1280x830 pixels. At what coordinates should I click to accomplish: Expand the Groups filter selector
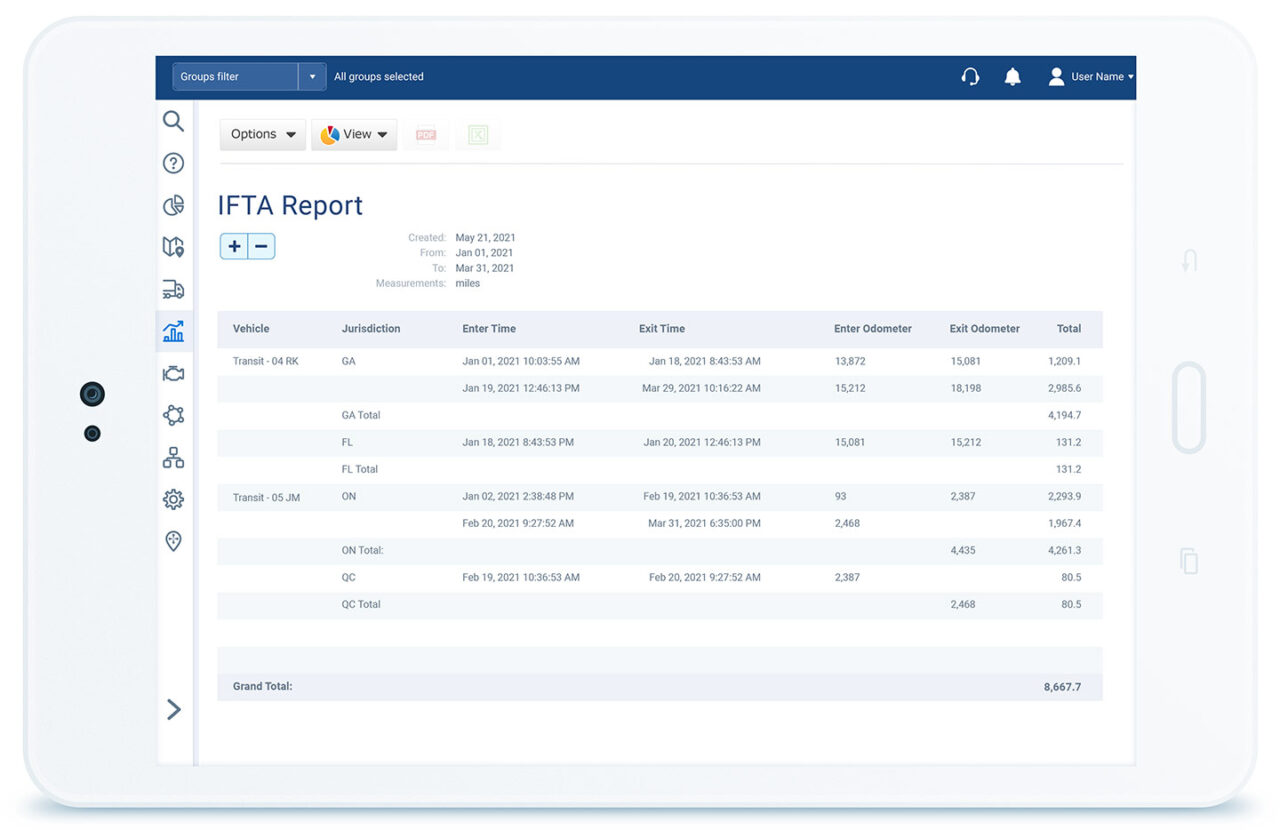tap(311, 76)
